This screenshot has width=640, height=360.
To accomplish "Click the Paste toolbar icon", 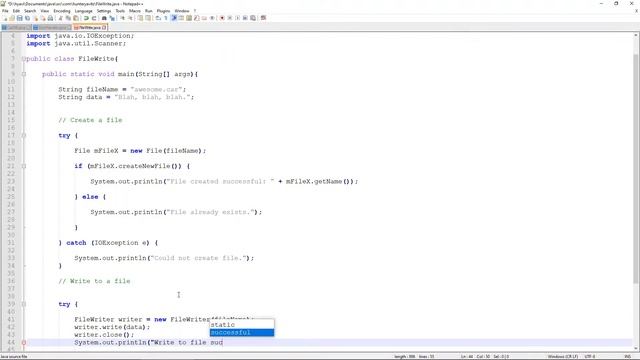I will 76,18.
